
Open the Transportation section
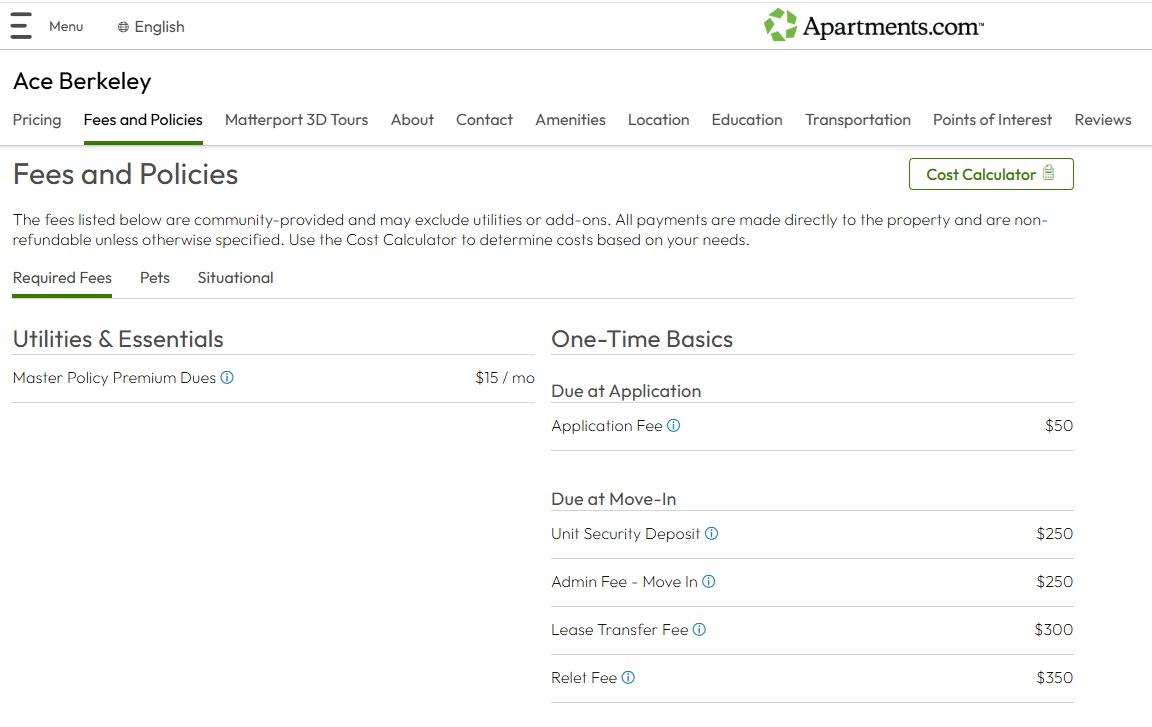click(857, 120)
